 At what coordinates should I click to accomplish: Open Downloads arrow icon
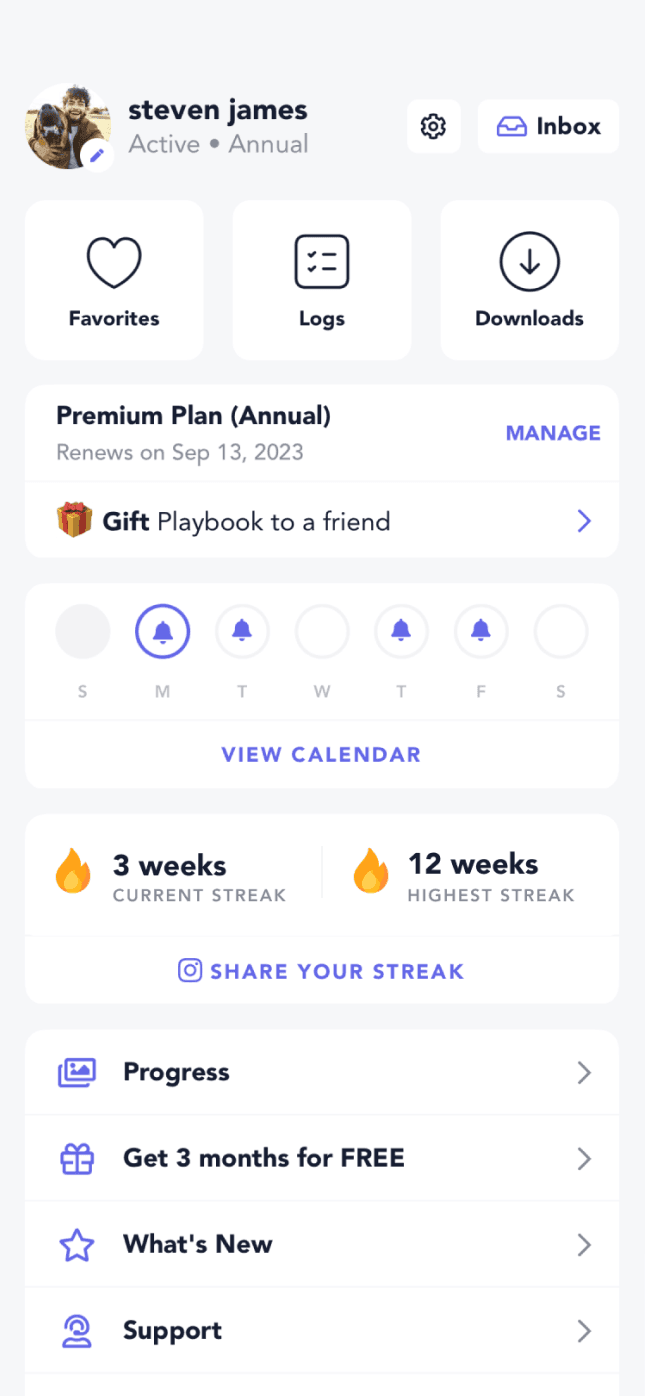point(529,262)
